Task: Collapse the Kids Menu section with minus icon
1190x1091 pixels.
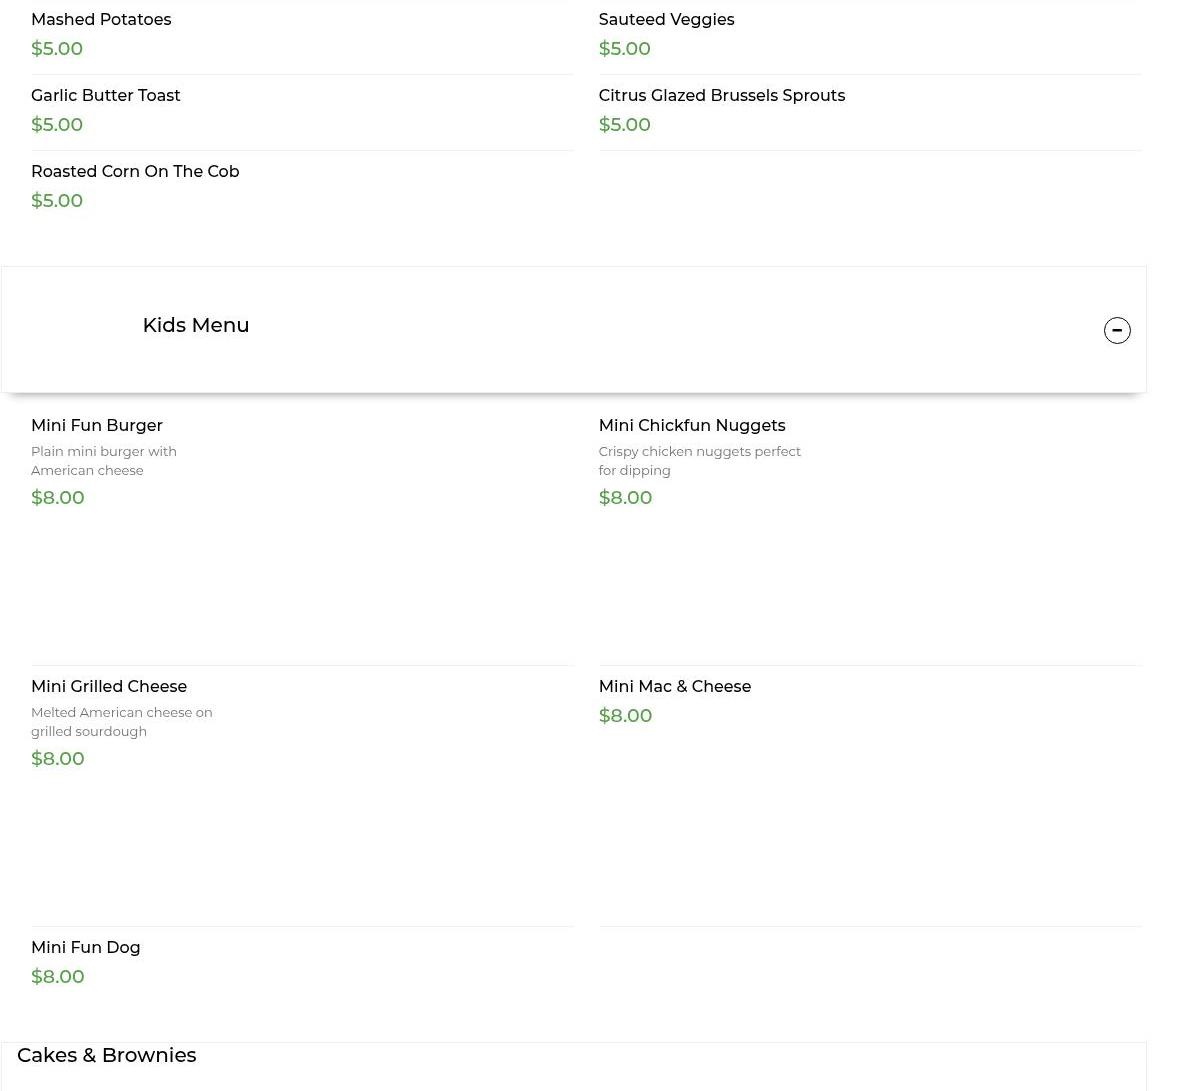Action: [1117, 330]
